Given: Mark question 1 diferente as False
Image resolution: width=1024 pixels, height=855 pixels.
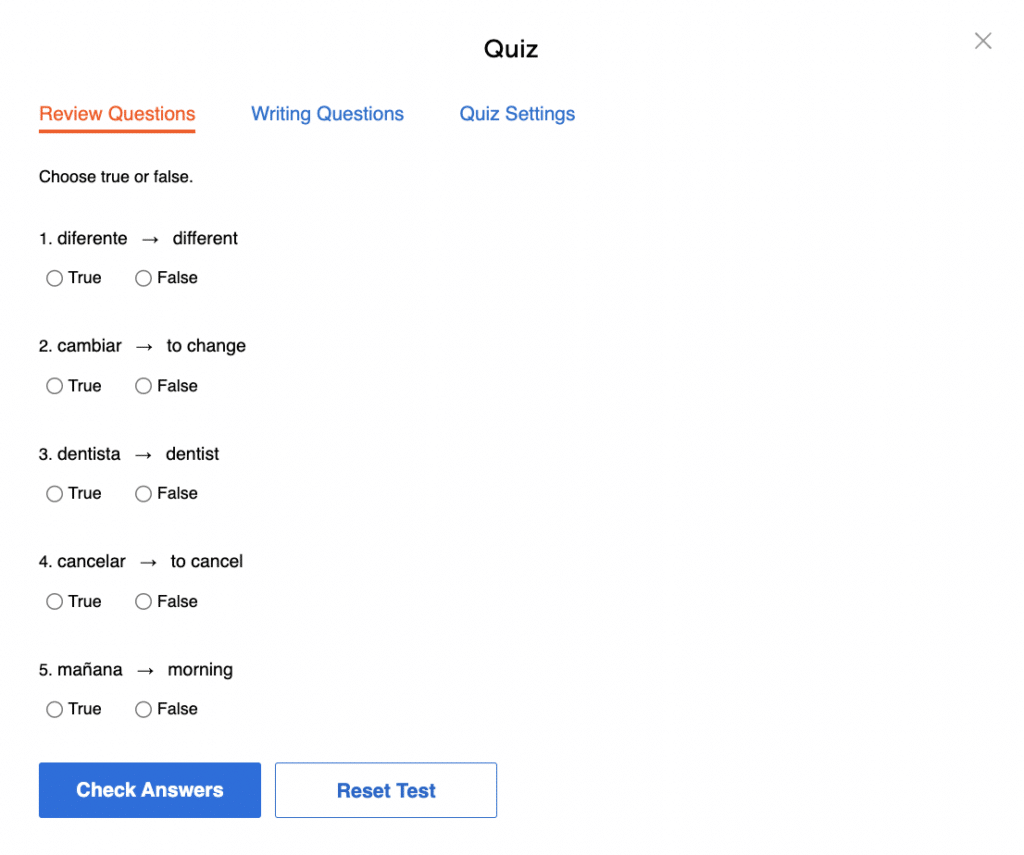Looking at the screenshot, I should 143,278.
